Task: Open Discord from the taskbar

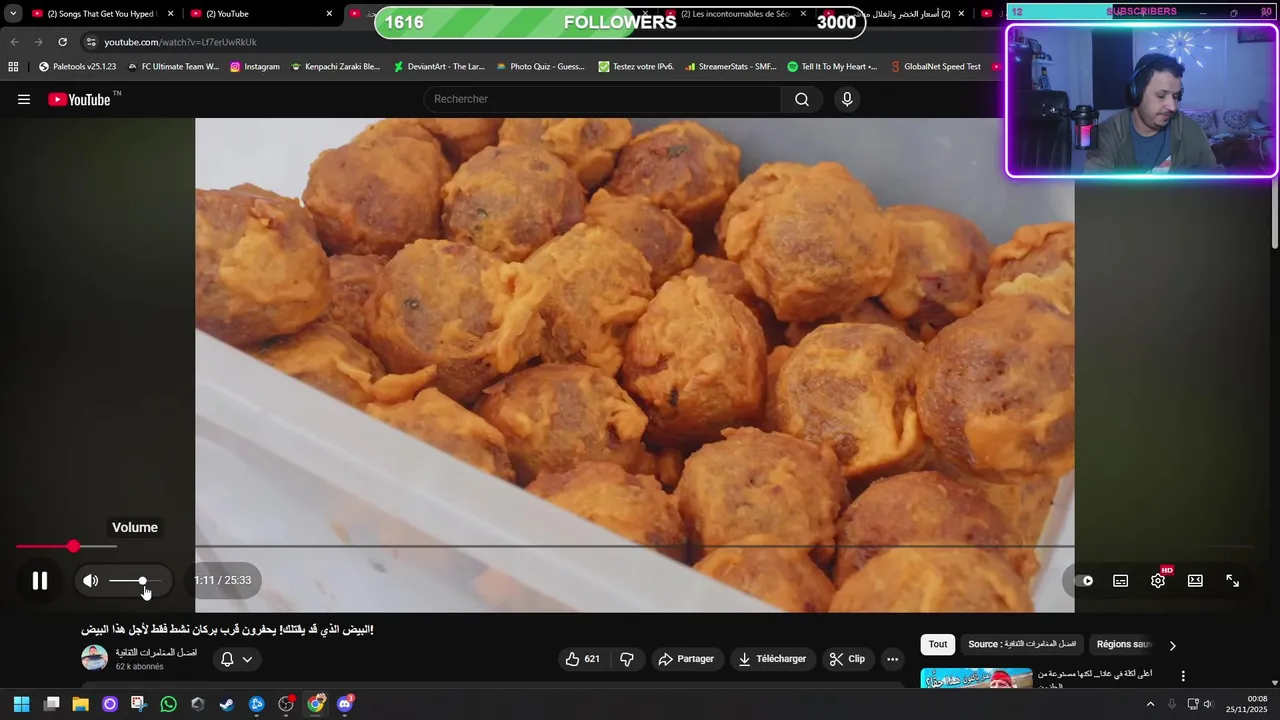Action: (345, 704)
